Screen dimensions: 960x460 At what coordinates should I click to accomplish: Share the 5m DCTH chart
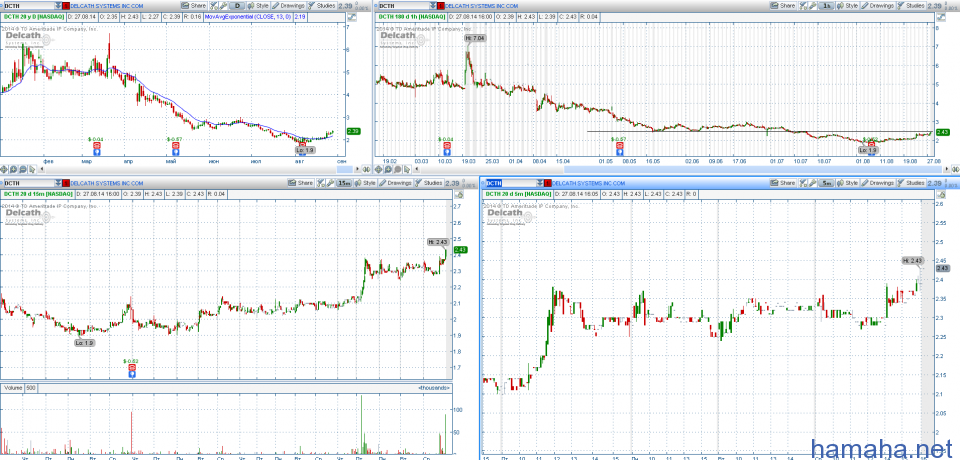click(x=783, y=183)
